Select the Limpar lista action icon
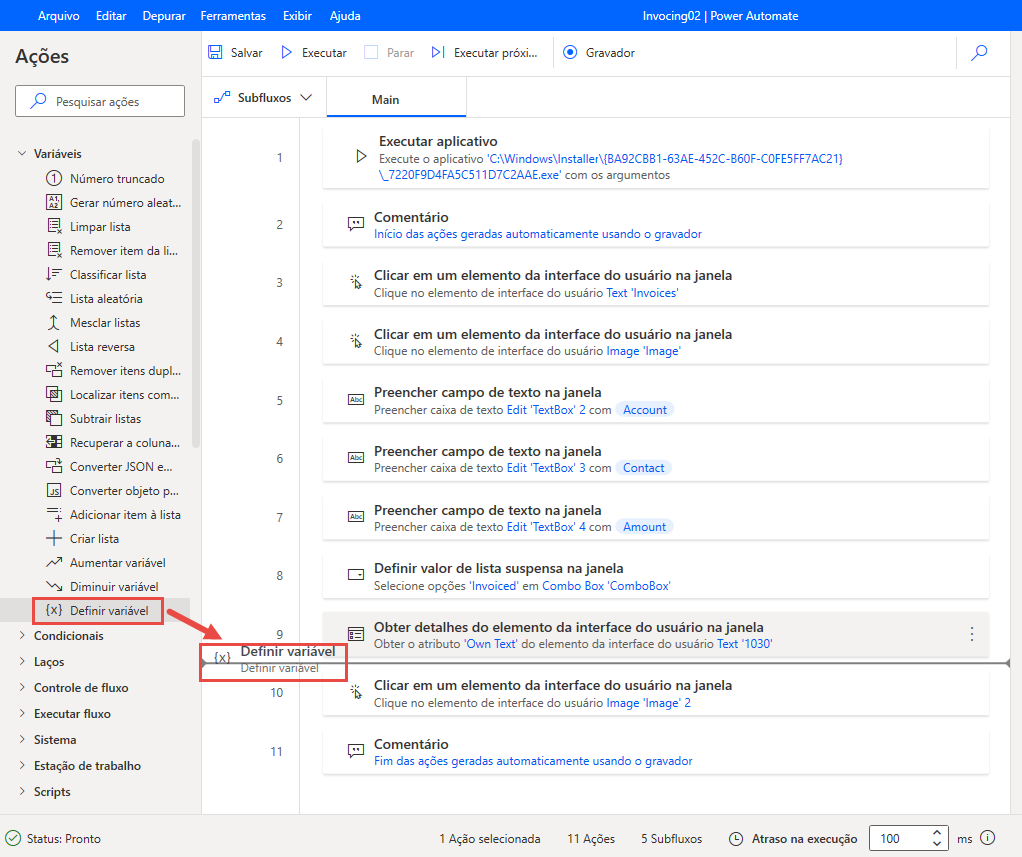1022x857 pixels. point(53,227)
